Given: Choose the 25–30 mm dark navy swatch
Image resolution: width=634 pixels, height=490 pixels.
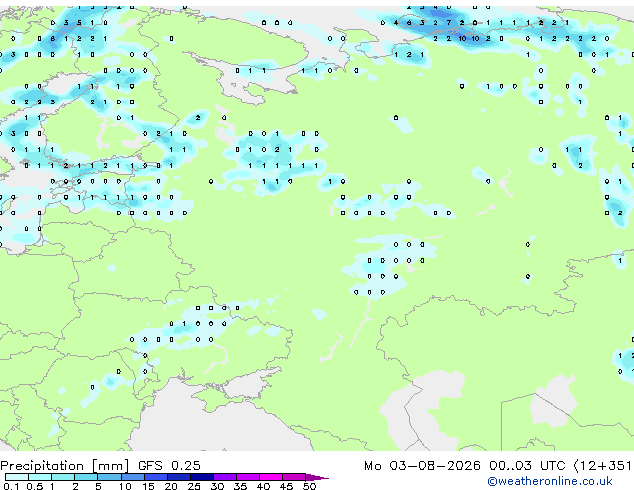Looking at the screenshot, I should click(201, 477).
